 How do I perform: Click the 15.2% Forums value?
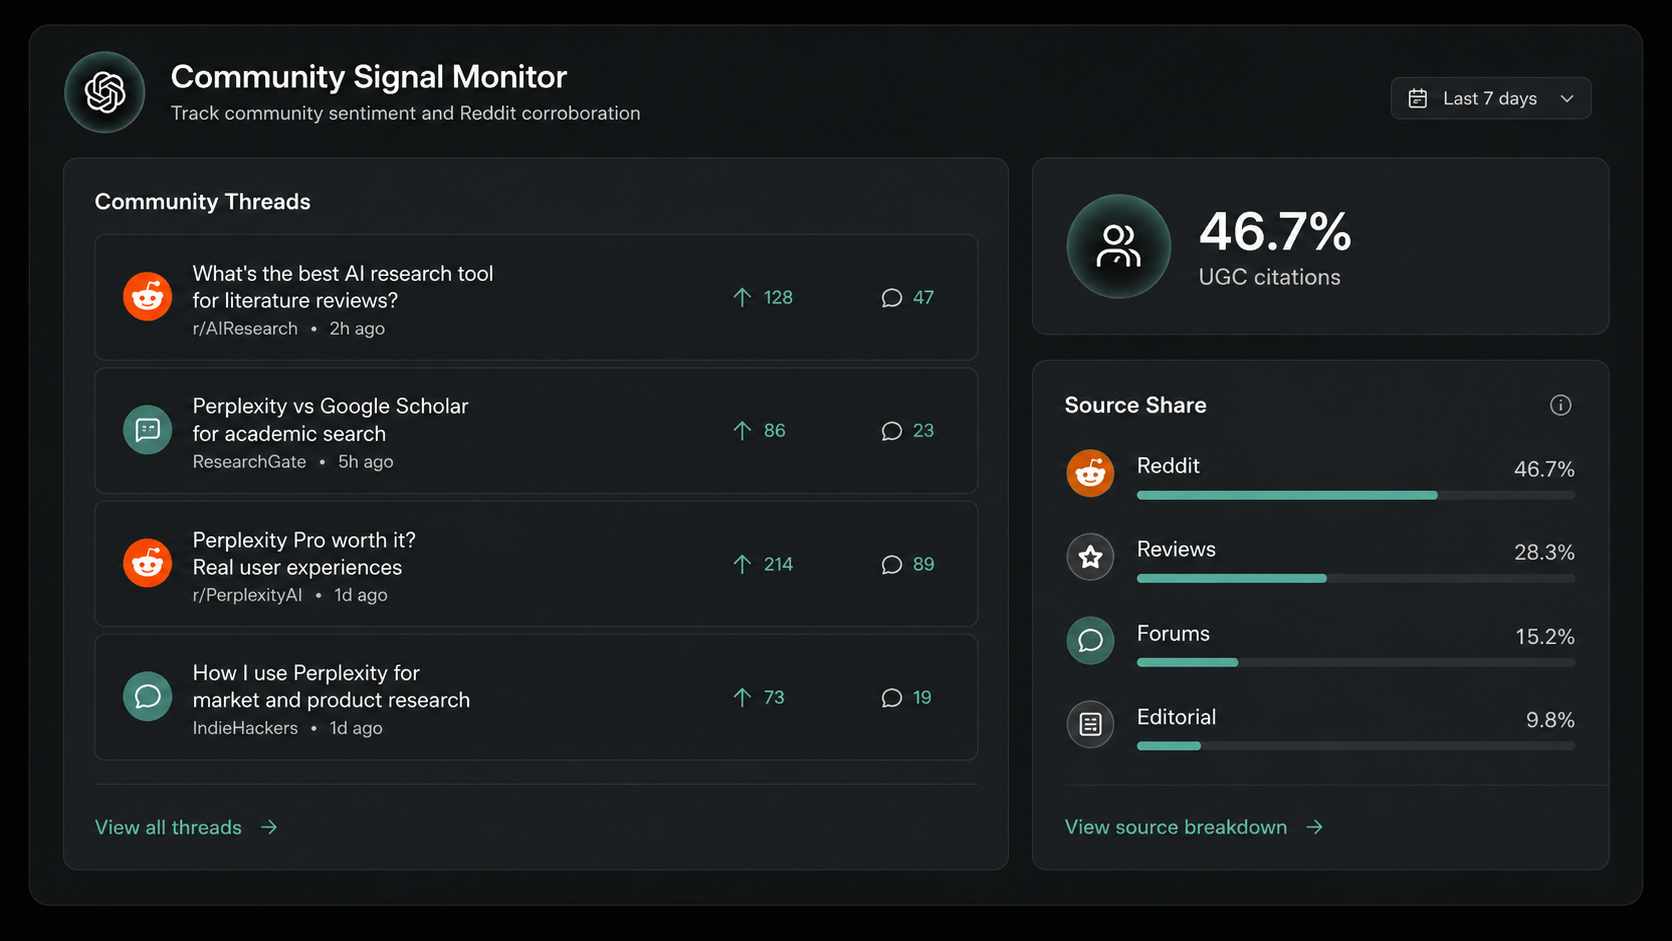[1545, 636]
